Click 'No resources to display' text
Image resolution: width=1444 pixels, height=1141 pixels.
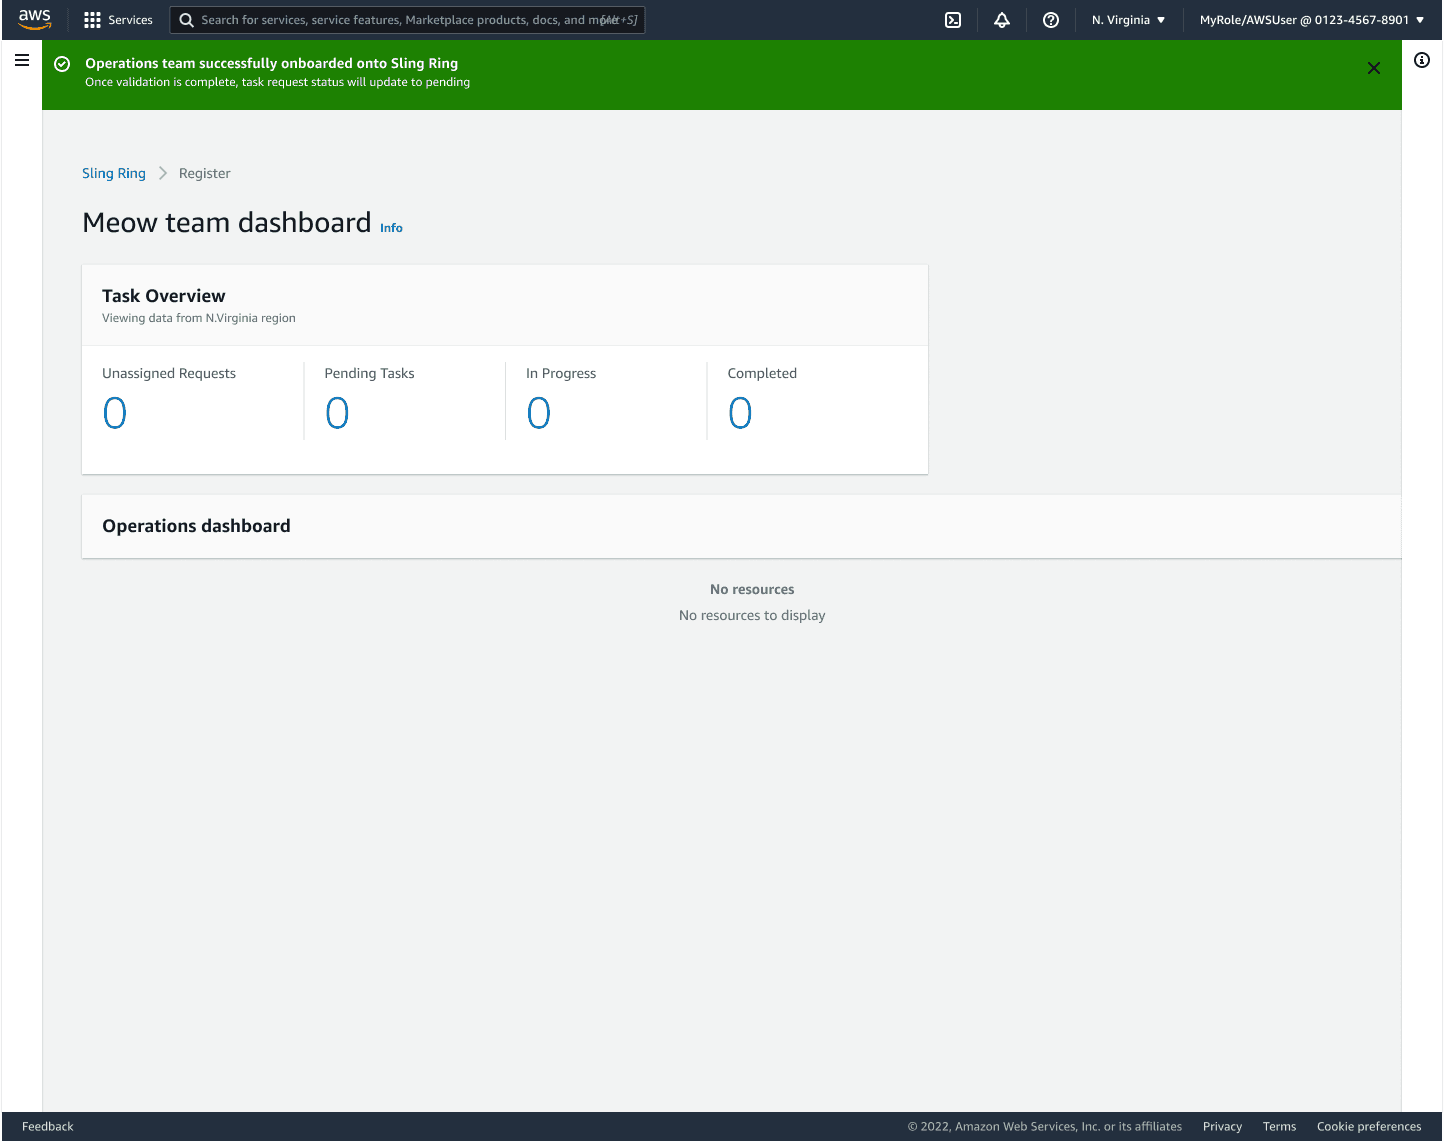[x=752, y=615]
